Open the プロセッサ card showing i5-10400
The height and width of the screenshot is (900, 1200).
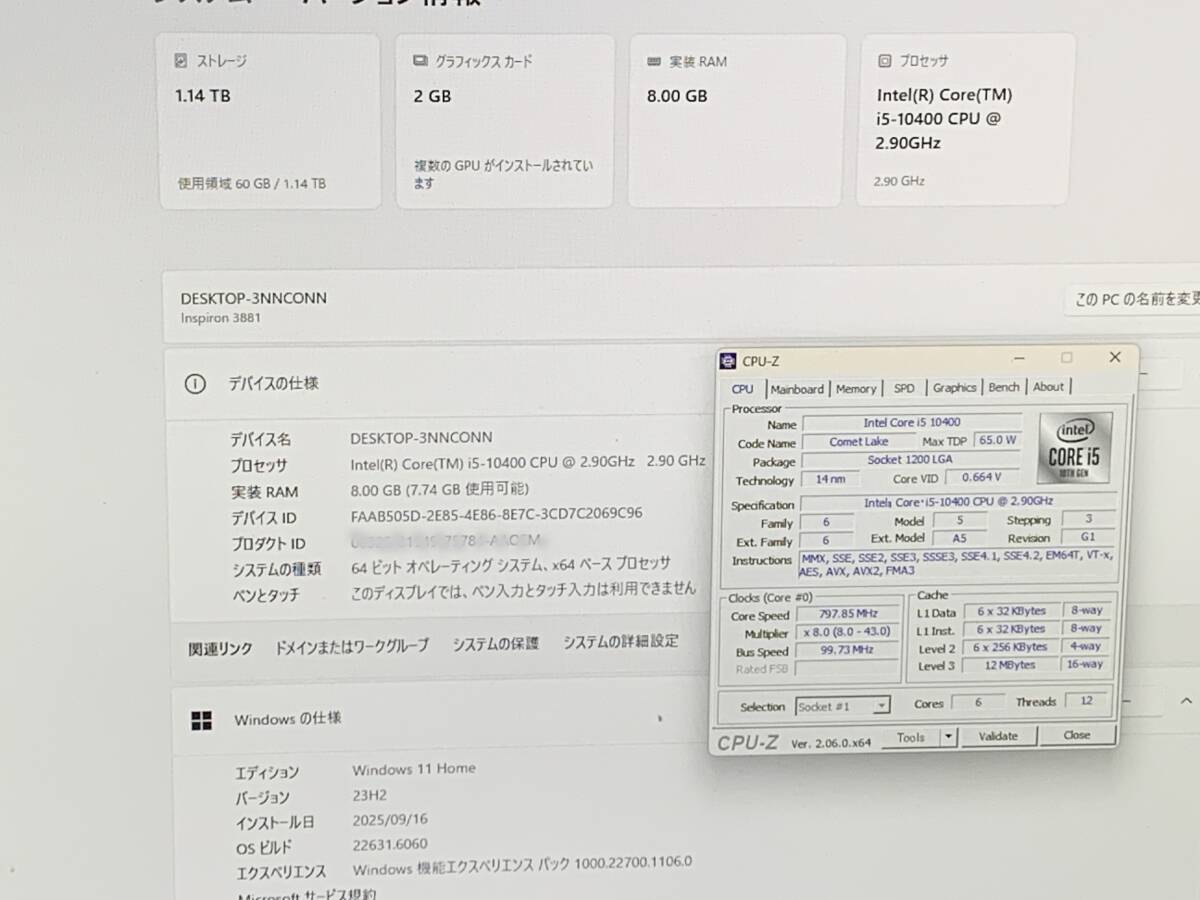pyautogui.click(x=966, y=121)
